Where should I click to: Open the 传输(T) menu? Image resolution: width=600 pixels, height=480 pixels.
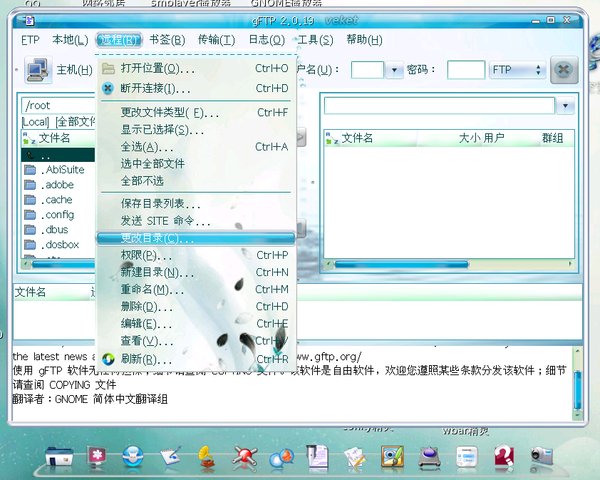tap(216, 40)
